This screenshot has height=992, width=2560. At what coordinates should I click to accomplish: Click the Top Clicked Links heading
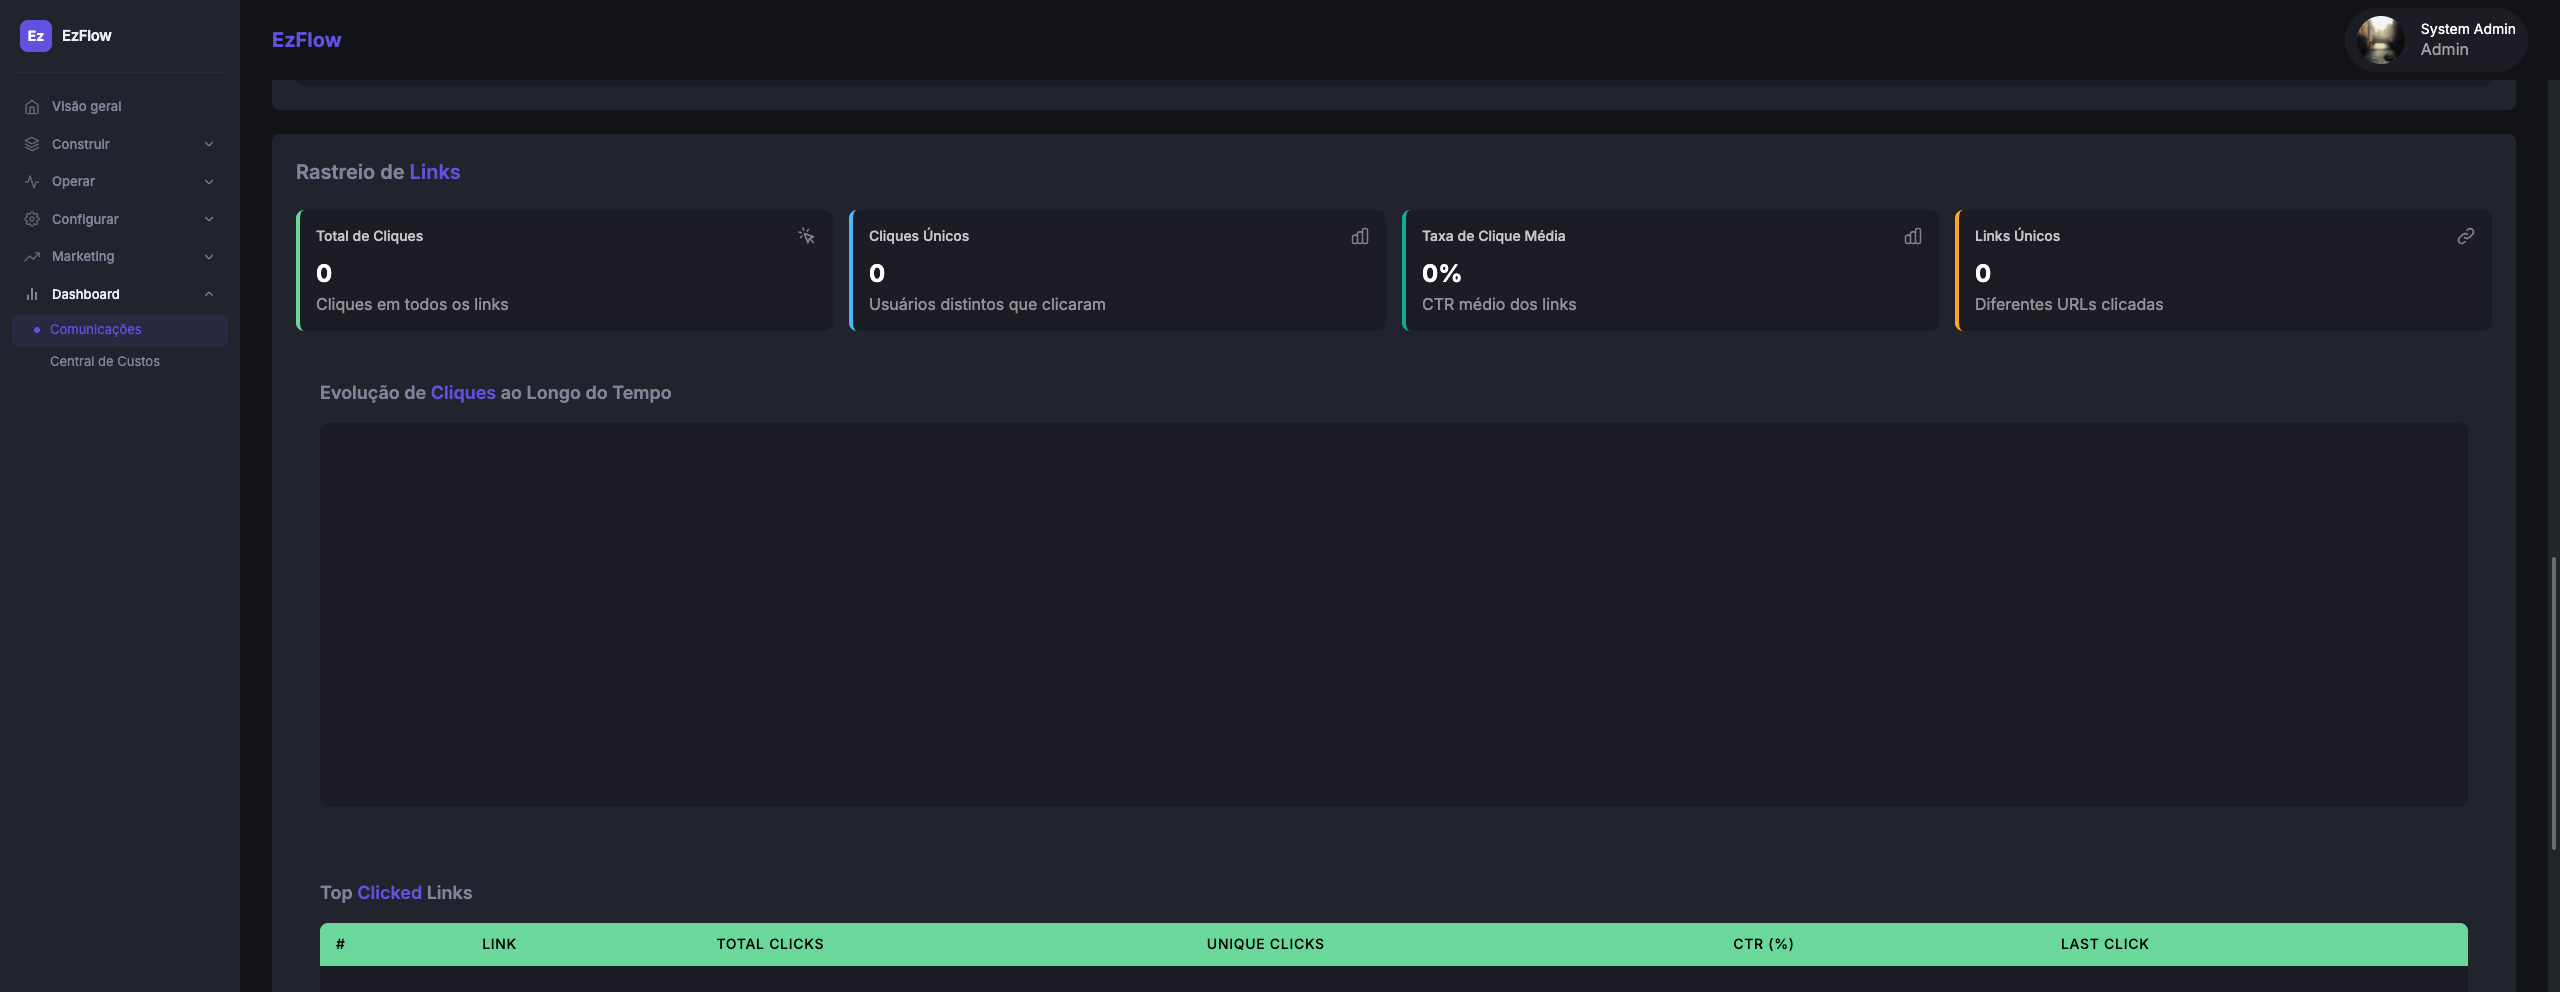396,893
